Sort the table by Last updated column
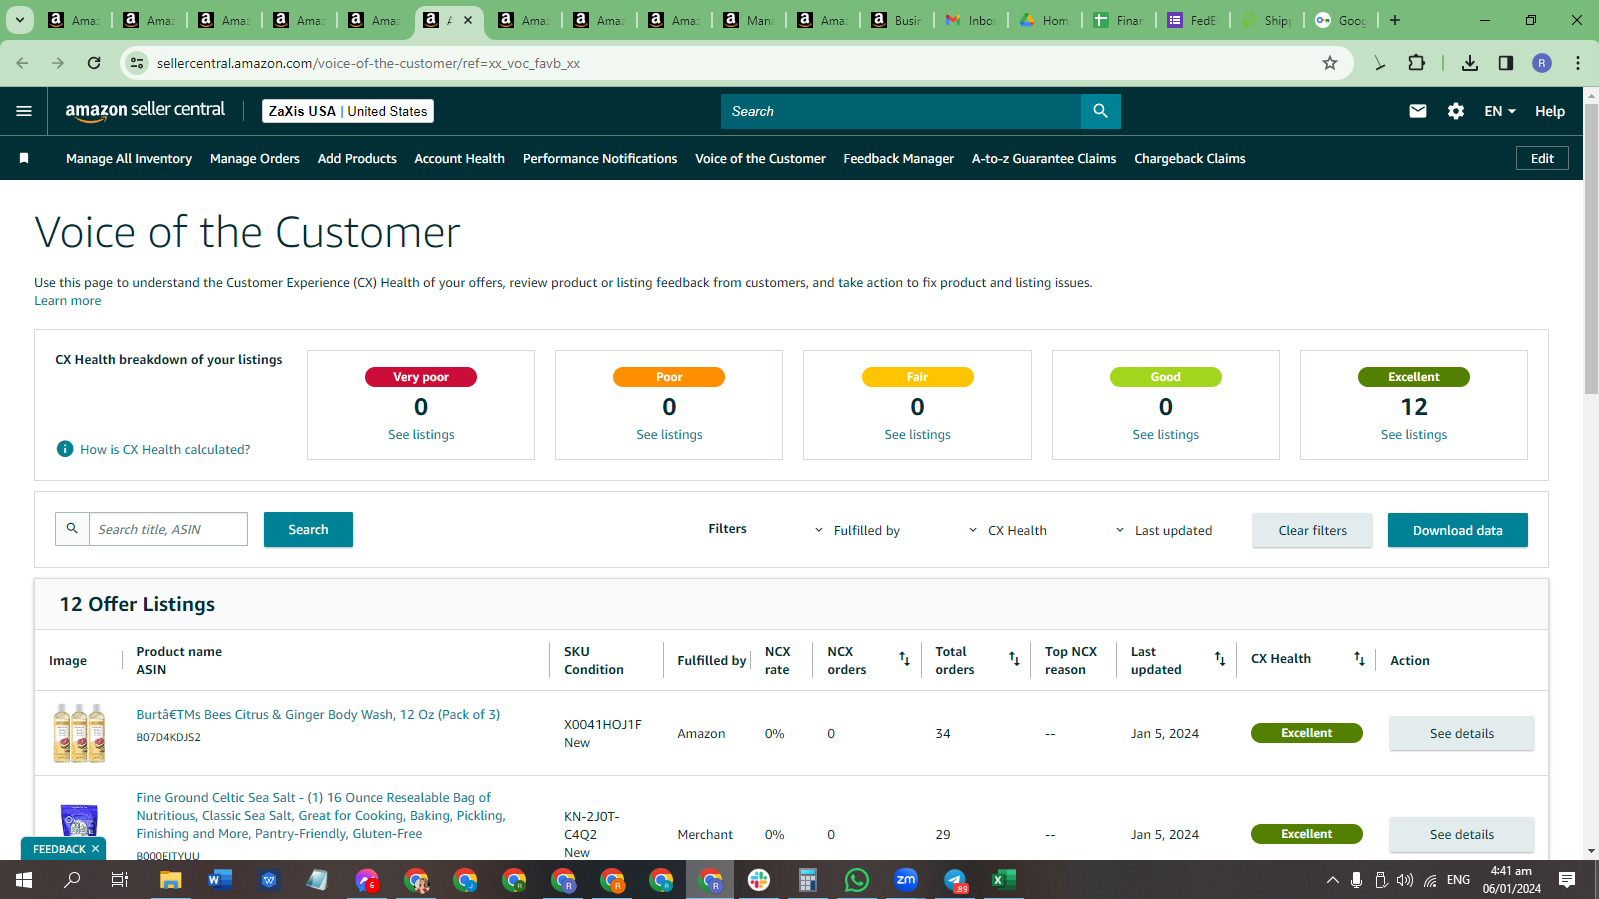This screenshot has width=1599, height=899. (x=1220, y=659)
